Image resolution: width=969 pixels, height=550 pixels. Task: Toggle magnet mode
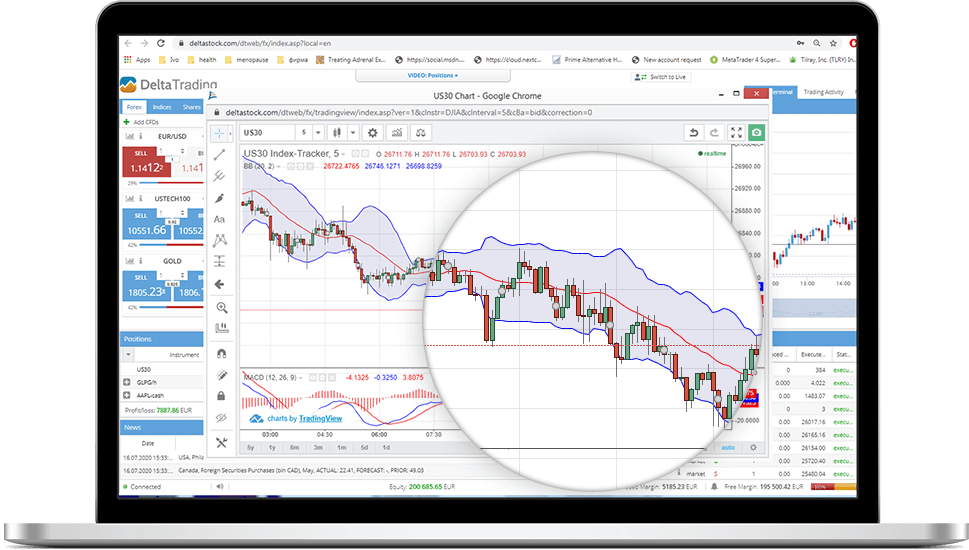tap(221, 353)
